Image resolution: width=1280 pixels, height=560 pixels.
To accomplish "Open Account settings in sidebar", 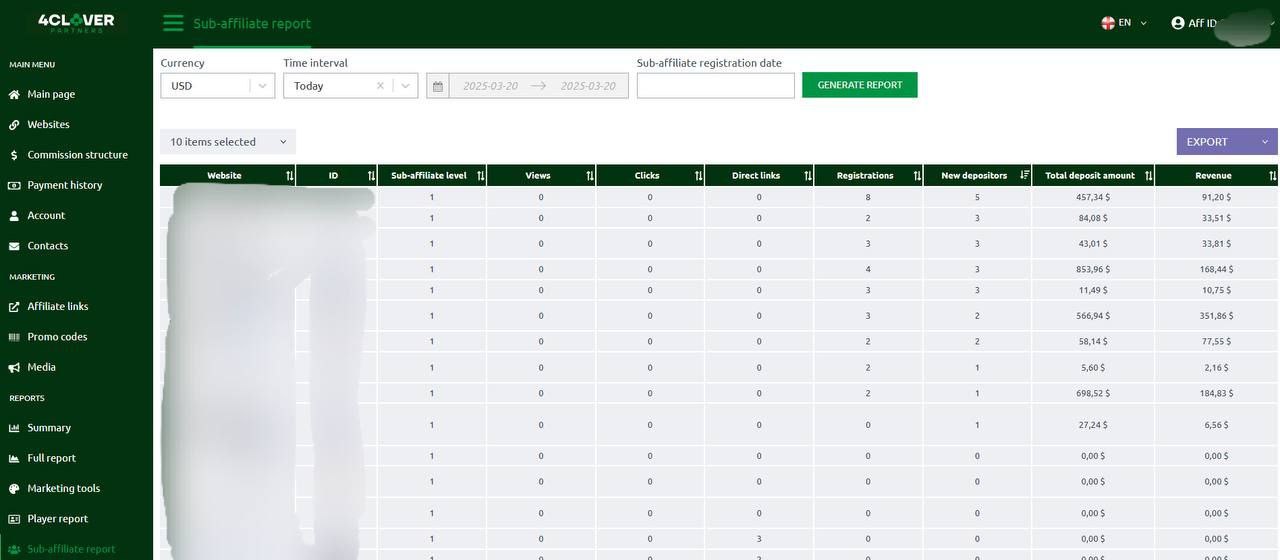I will point(46,215).
